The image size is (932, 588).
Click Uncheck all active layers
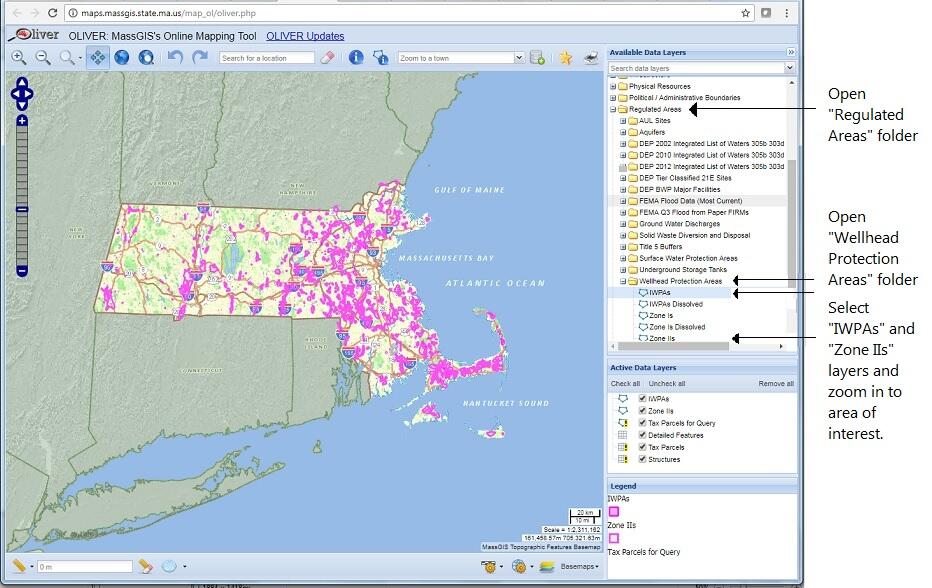[666, 383]
